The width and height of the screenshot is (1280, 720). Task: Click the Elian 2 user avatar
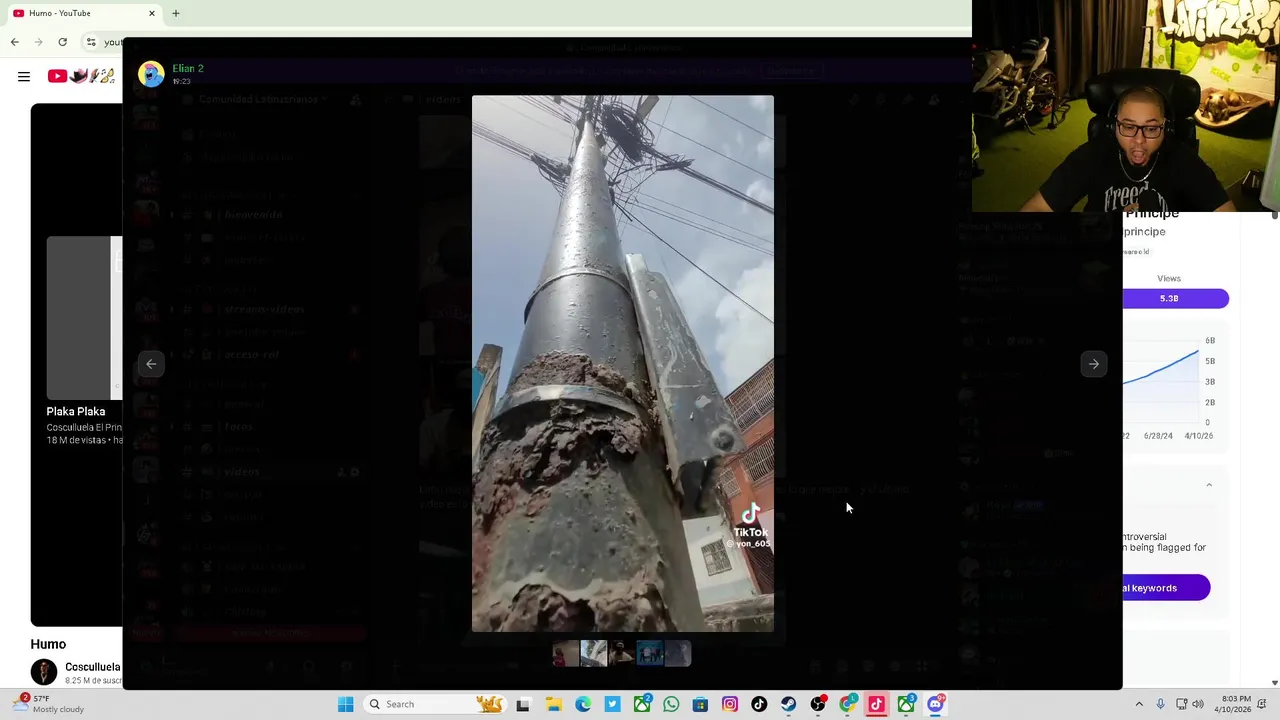[x=151, y=74]
